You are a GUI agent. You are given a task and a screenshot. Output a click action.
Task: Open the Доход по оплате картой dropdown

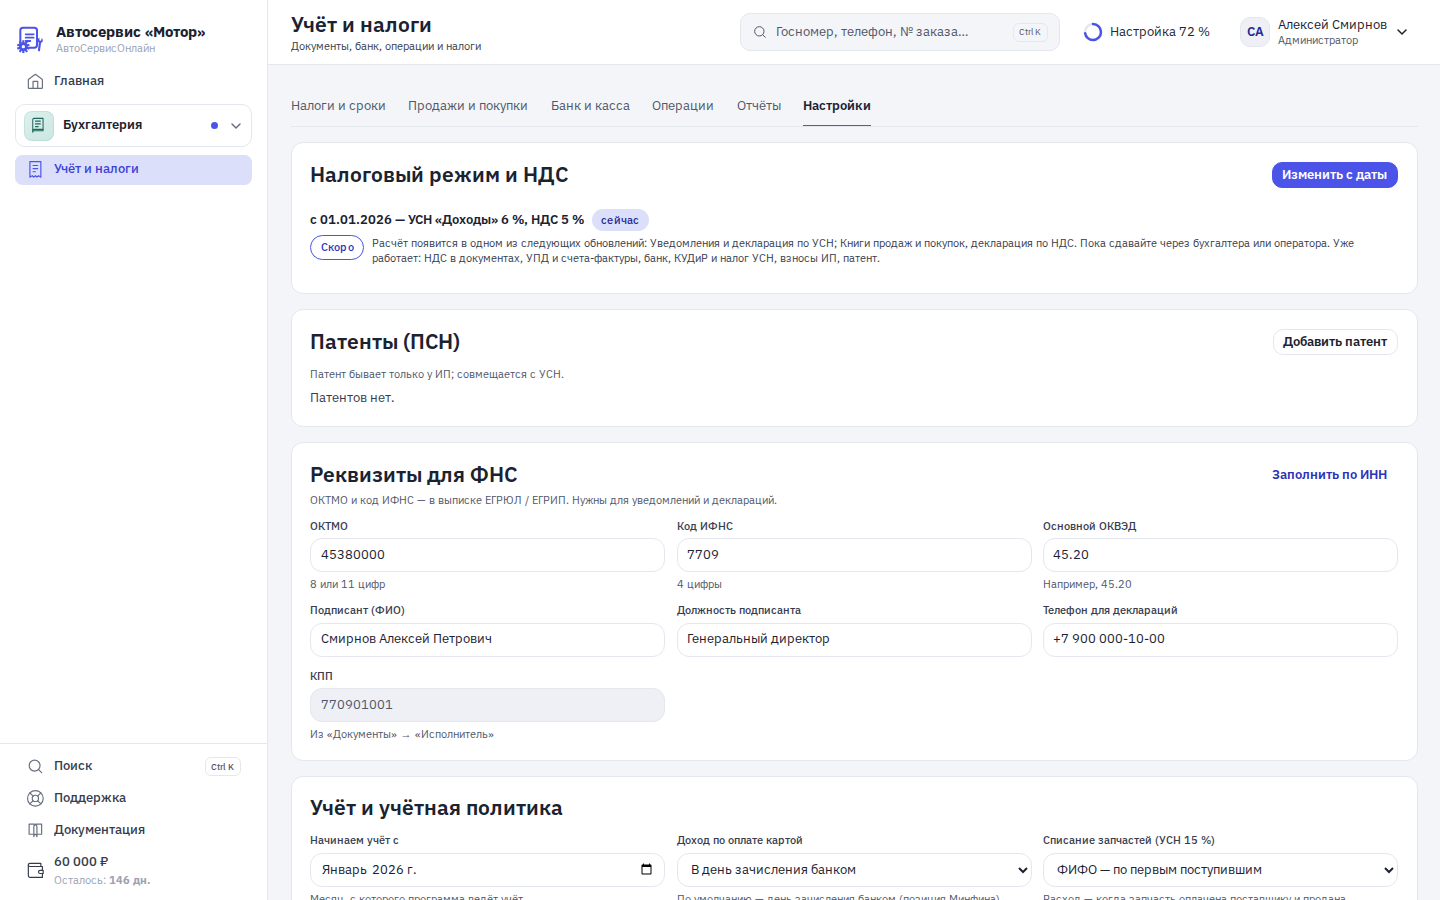click(x=854, y=870)
